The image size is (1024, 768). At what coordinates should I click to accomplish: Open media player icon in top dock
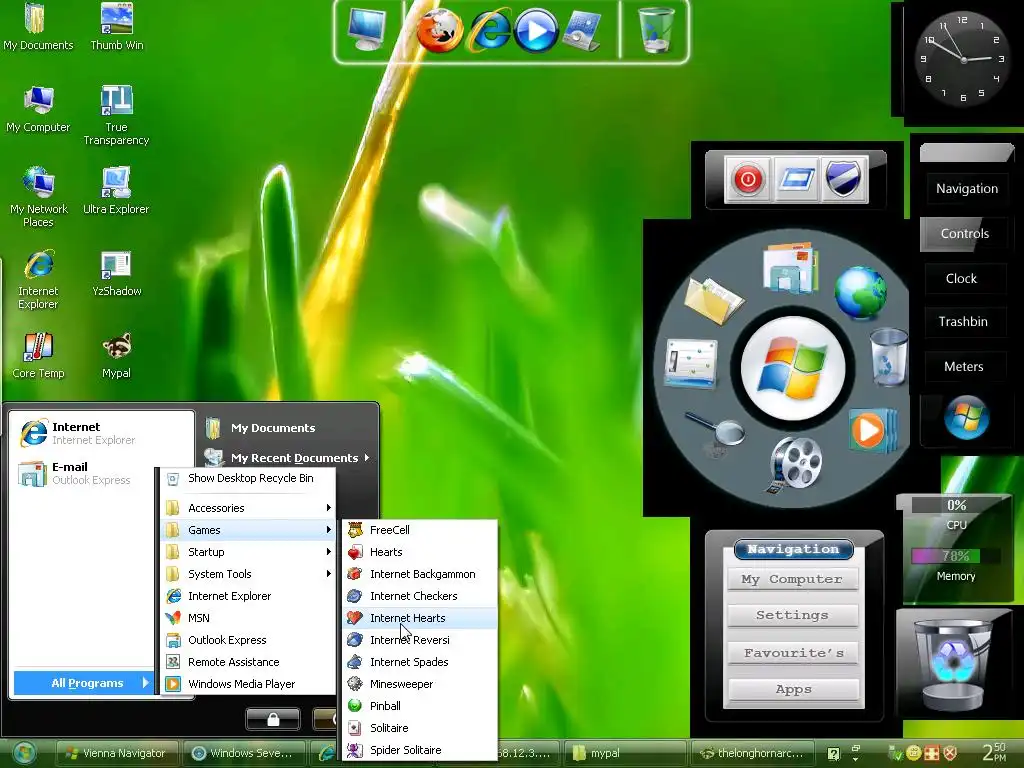(536, 31)
